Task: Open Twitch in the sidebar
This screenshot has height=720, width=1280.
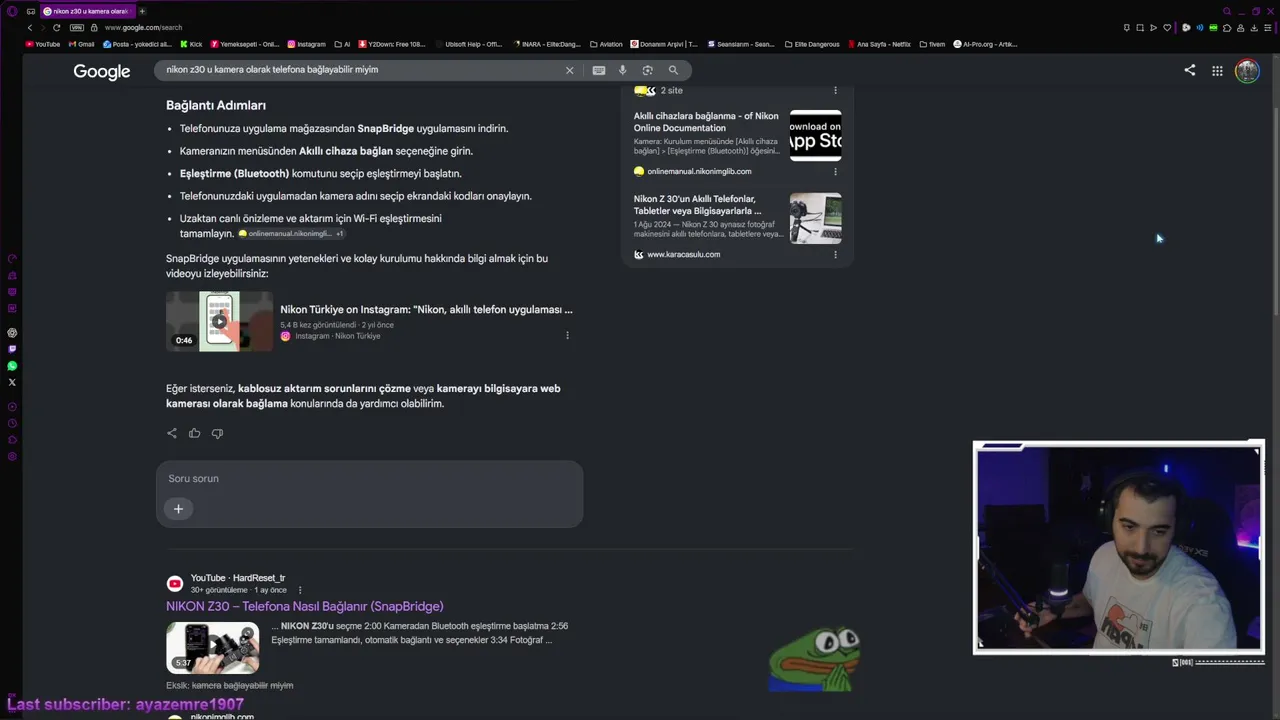Action: point(12,349)
